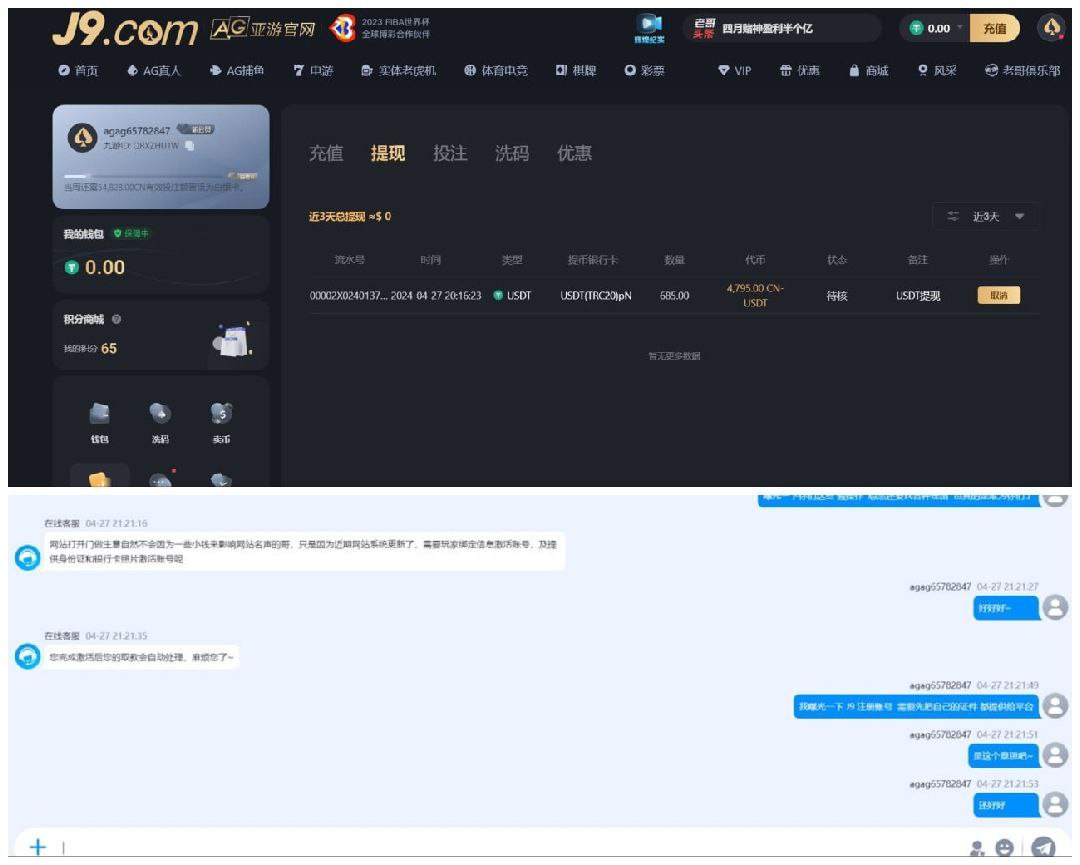Click the 卖币 sell coin icon
Screen dimensions: 1080x865
(x=221, y=415)
